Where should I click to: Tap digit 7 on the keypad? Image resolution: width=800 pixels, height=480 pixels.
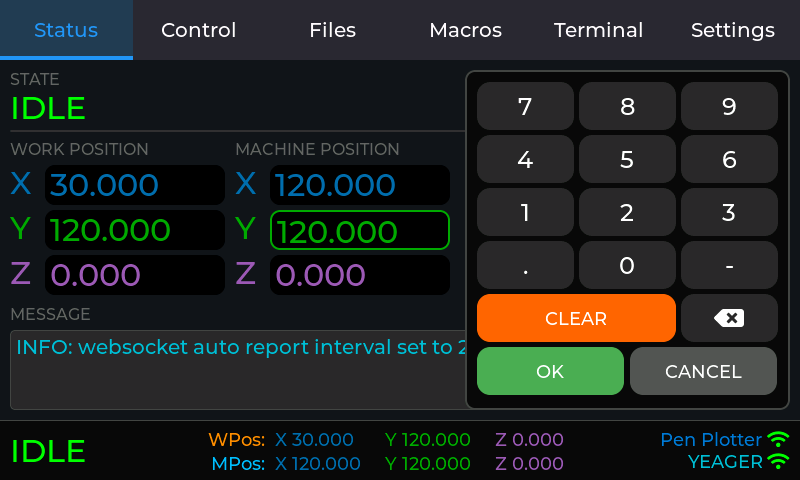(525, 106)
